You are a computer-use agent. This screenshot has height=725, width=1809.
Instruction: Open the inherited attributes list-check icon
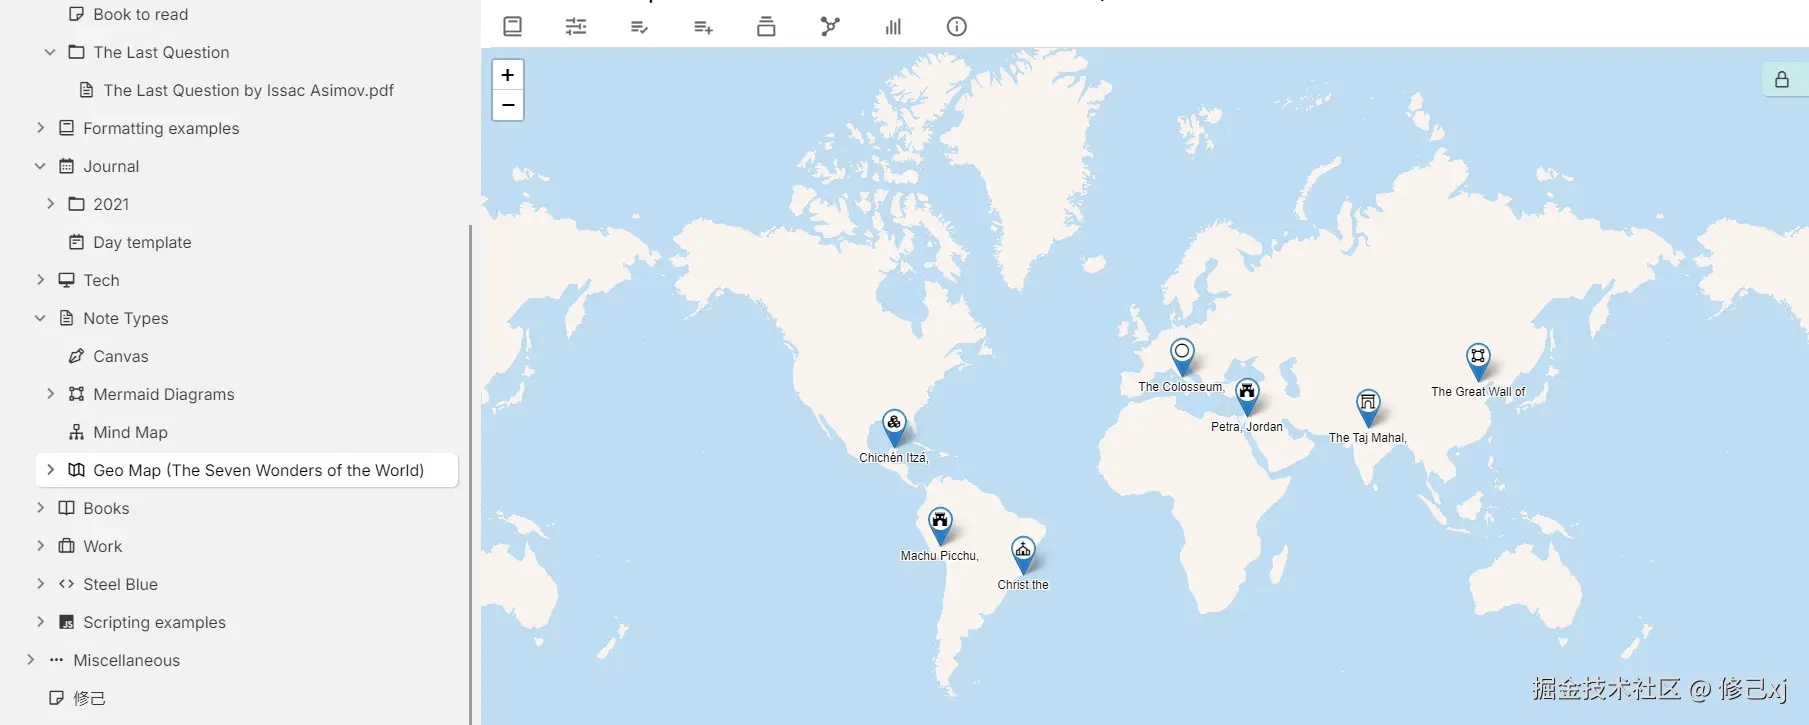(640, 26)
